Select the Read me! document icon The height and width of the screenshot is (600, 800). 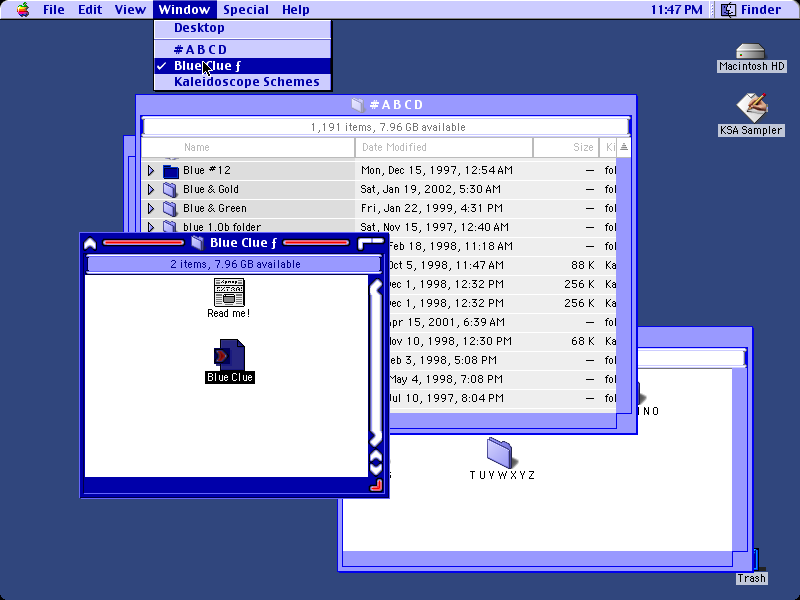click(229, 292)
